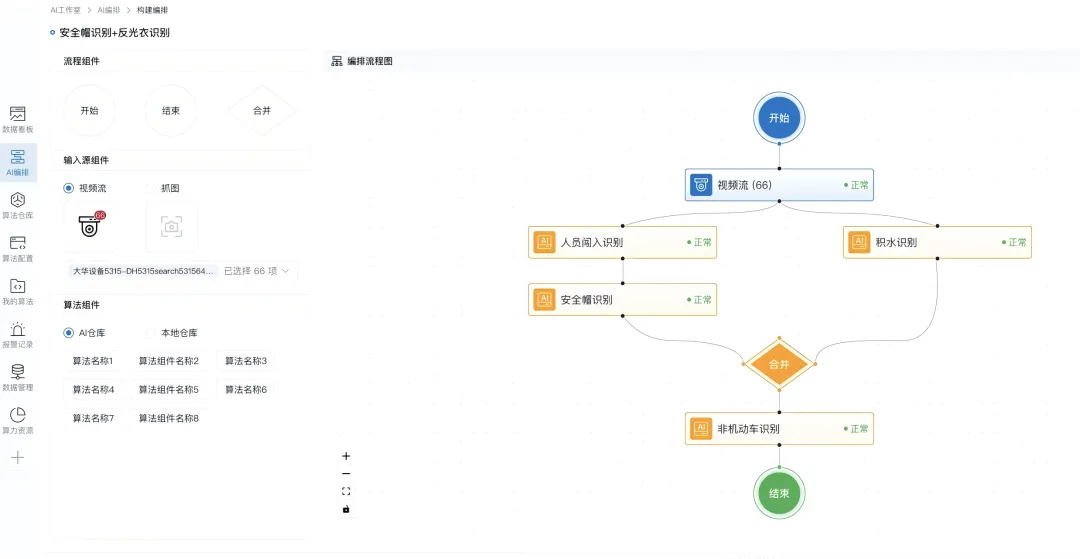
Task: Select the 安全帽识别 node
Action: pyautogui.click(x=623, y=299)
